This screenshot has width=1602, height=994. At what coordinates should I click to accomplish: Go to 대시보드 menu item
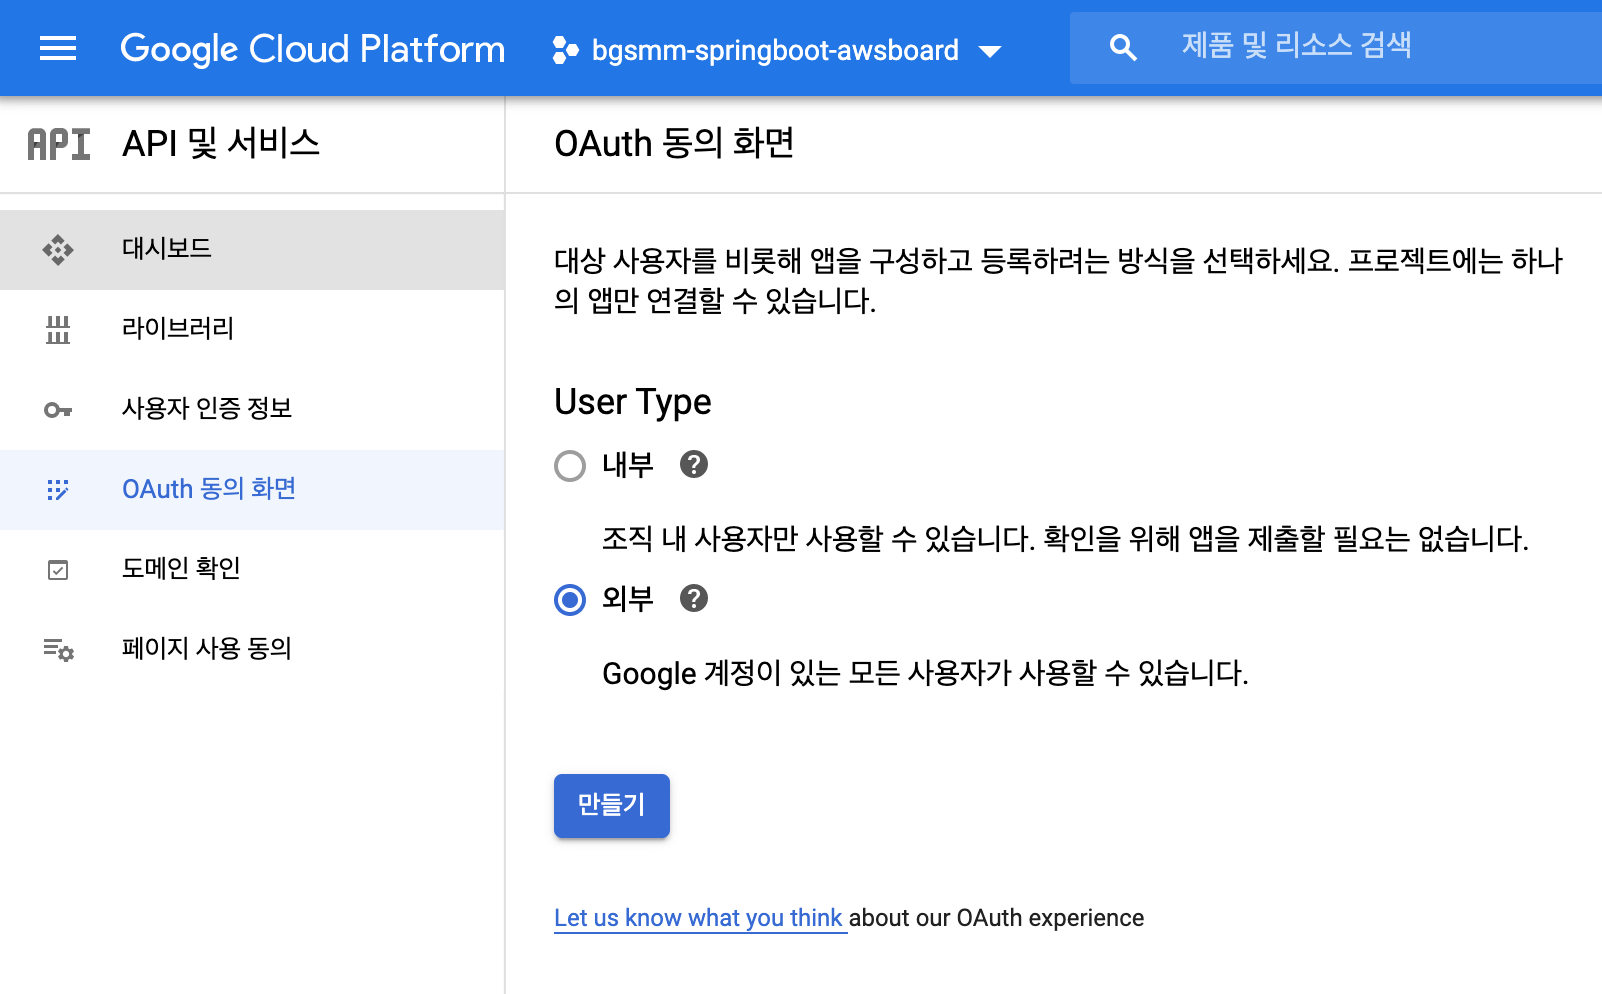coord(167,248)
